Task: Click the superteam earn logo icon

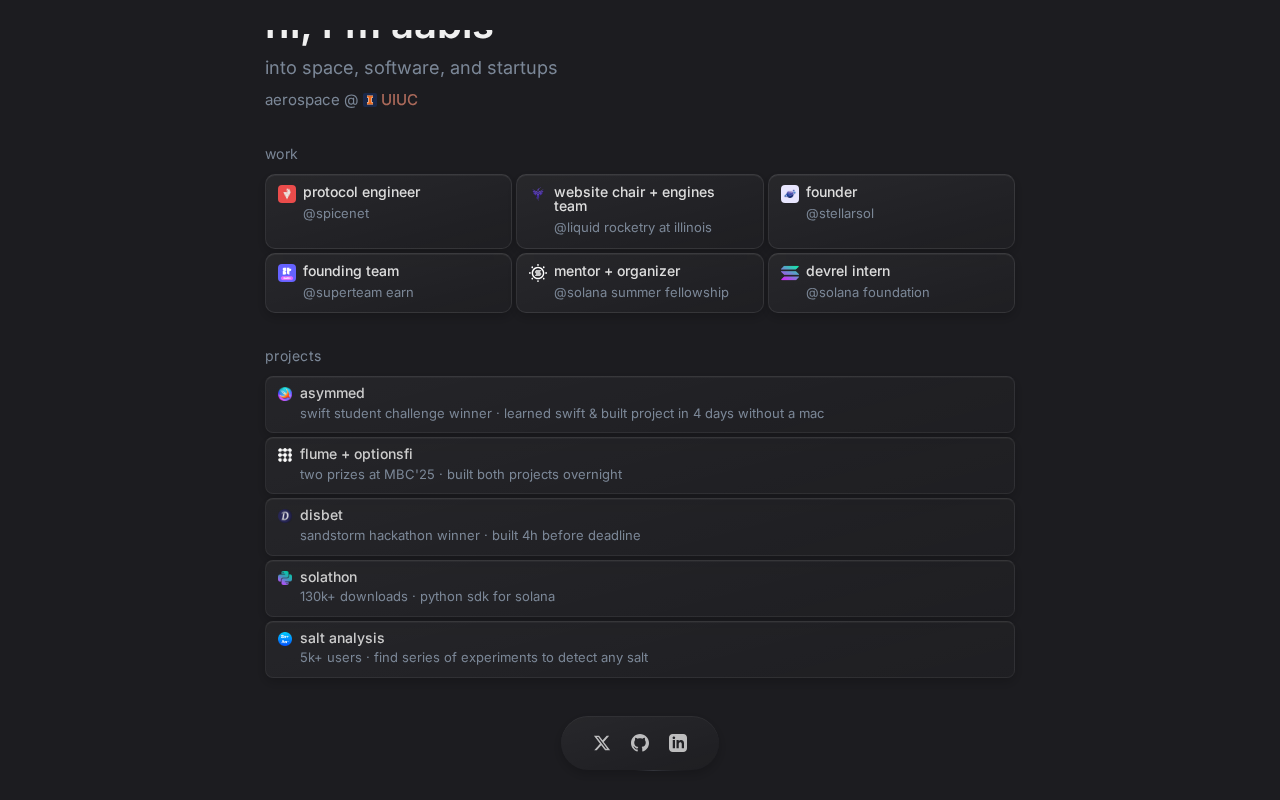Action: [x=287, y=273]
